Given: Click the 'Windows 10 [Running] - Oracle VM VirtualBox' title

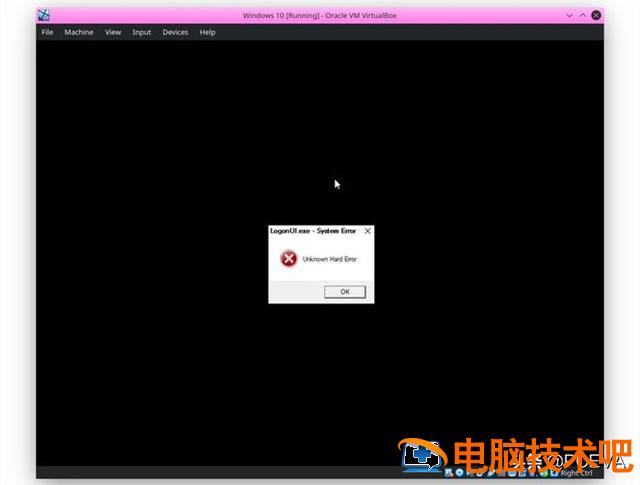Looking at the screenshot, I should point(320,16).
